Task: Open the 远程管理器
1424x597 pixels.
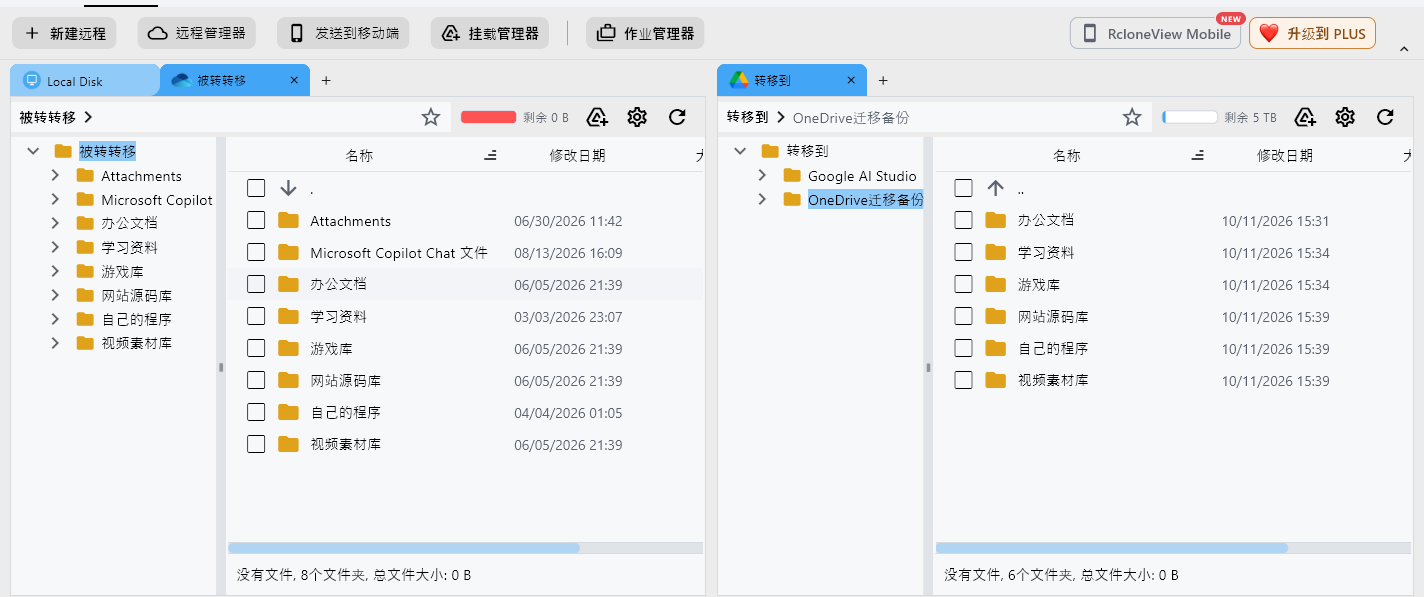Action: tap(196, 33)
